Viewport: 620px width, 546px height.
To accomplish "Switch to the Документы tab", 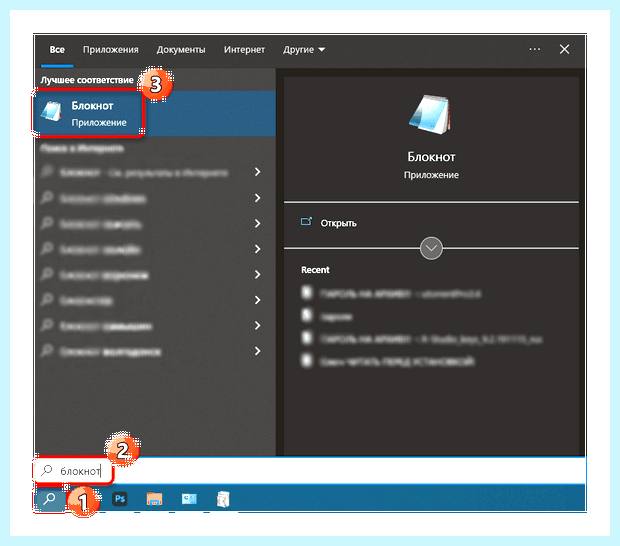I will coord(181,50).
